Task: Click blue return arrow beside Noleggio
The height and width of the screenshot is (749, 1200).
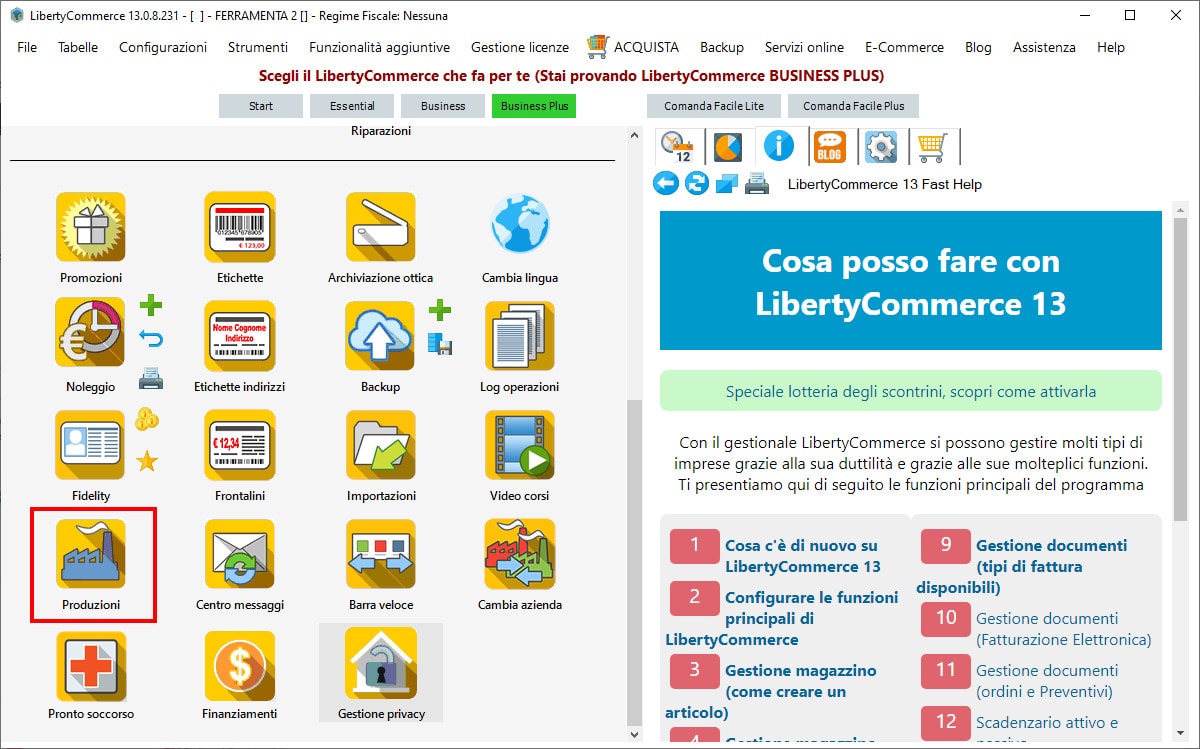Action: tap(150, 340)
